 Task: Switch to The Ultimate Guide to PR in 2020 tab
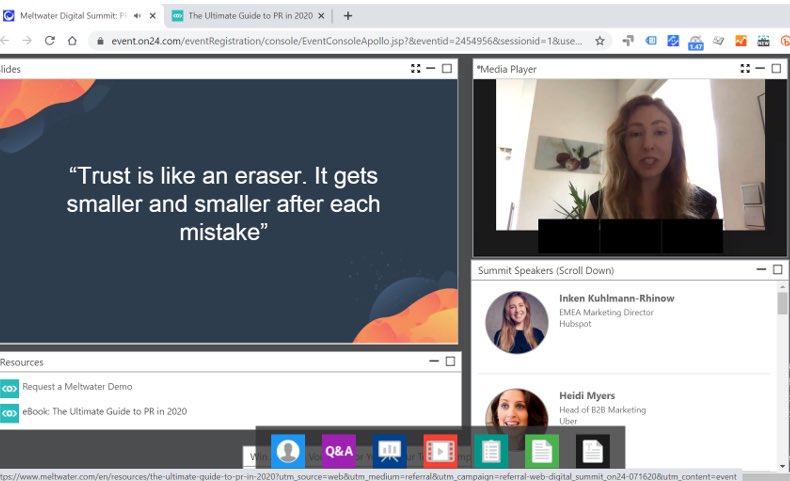250,16
